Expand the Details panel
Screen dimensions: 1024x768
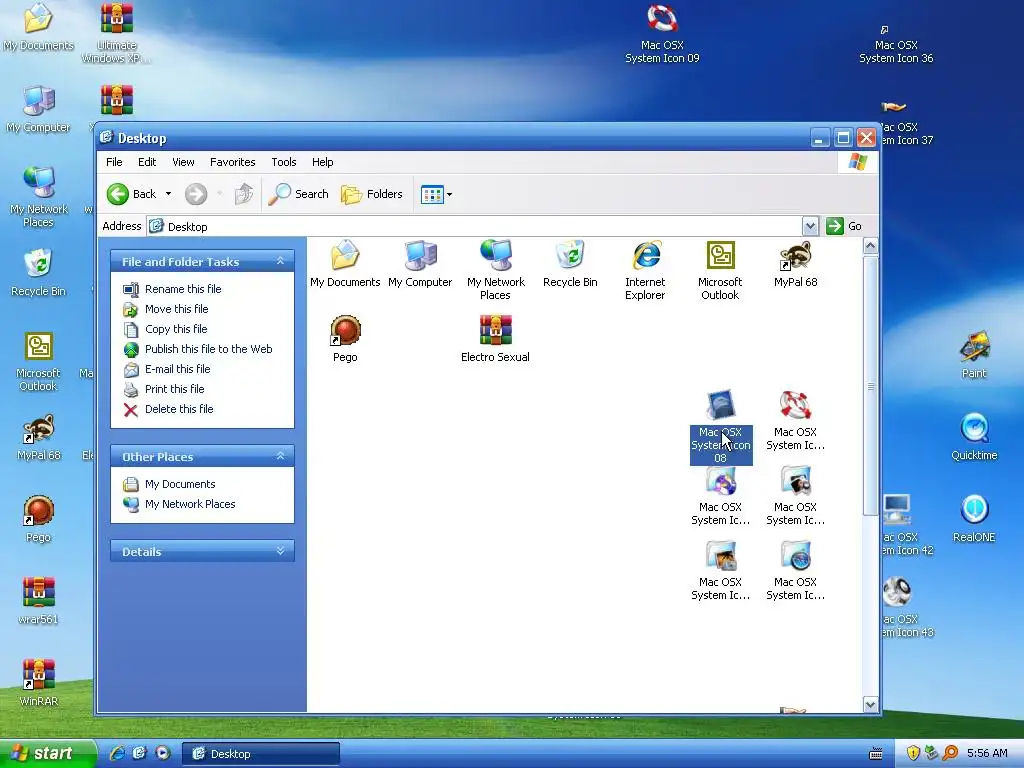[280, 551]
